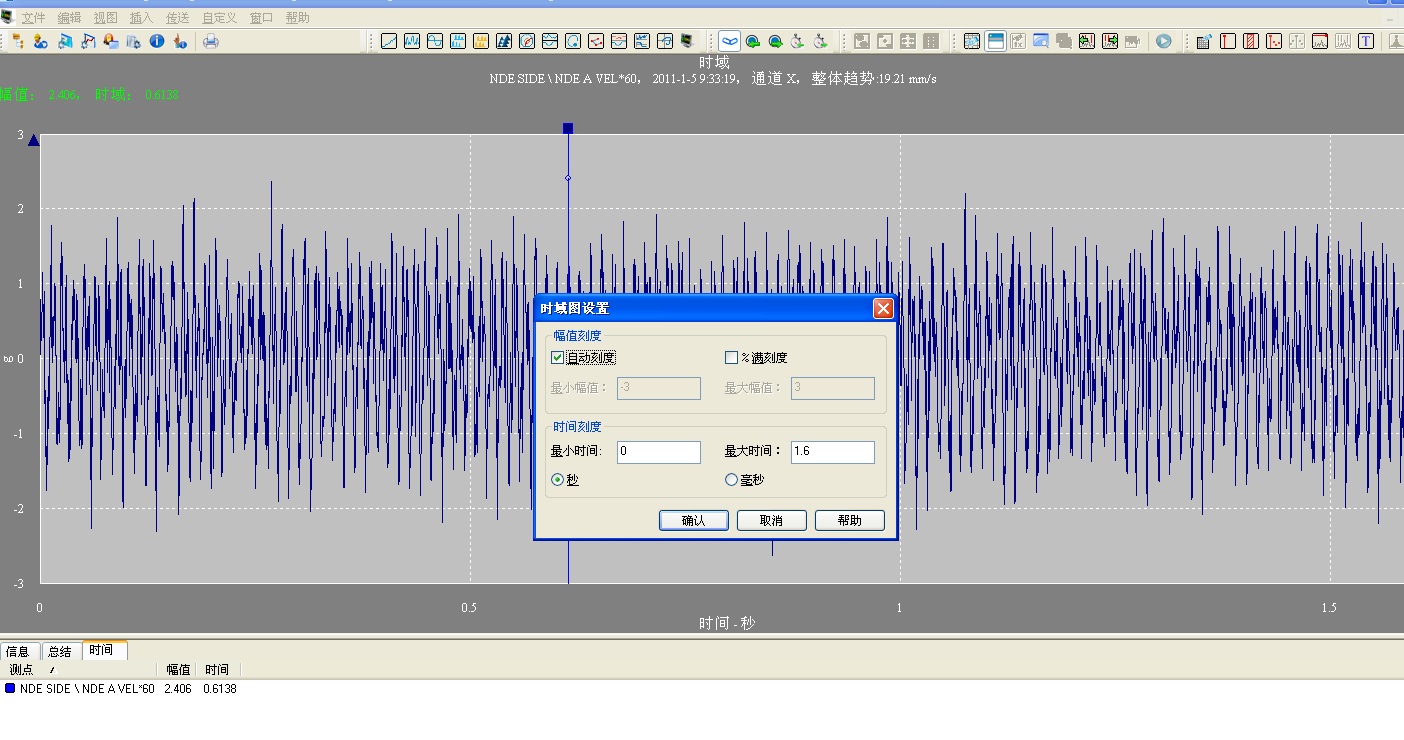Screen dimensions: 1404x740
Task: Switch to the 信息 tab
Action: (18, 651)
